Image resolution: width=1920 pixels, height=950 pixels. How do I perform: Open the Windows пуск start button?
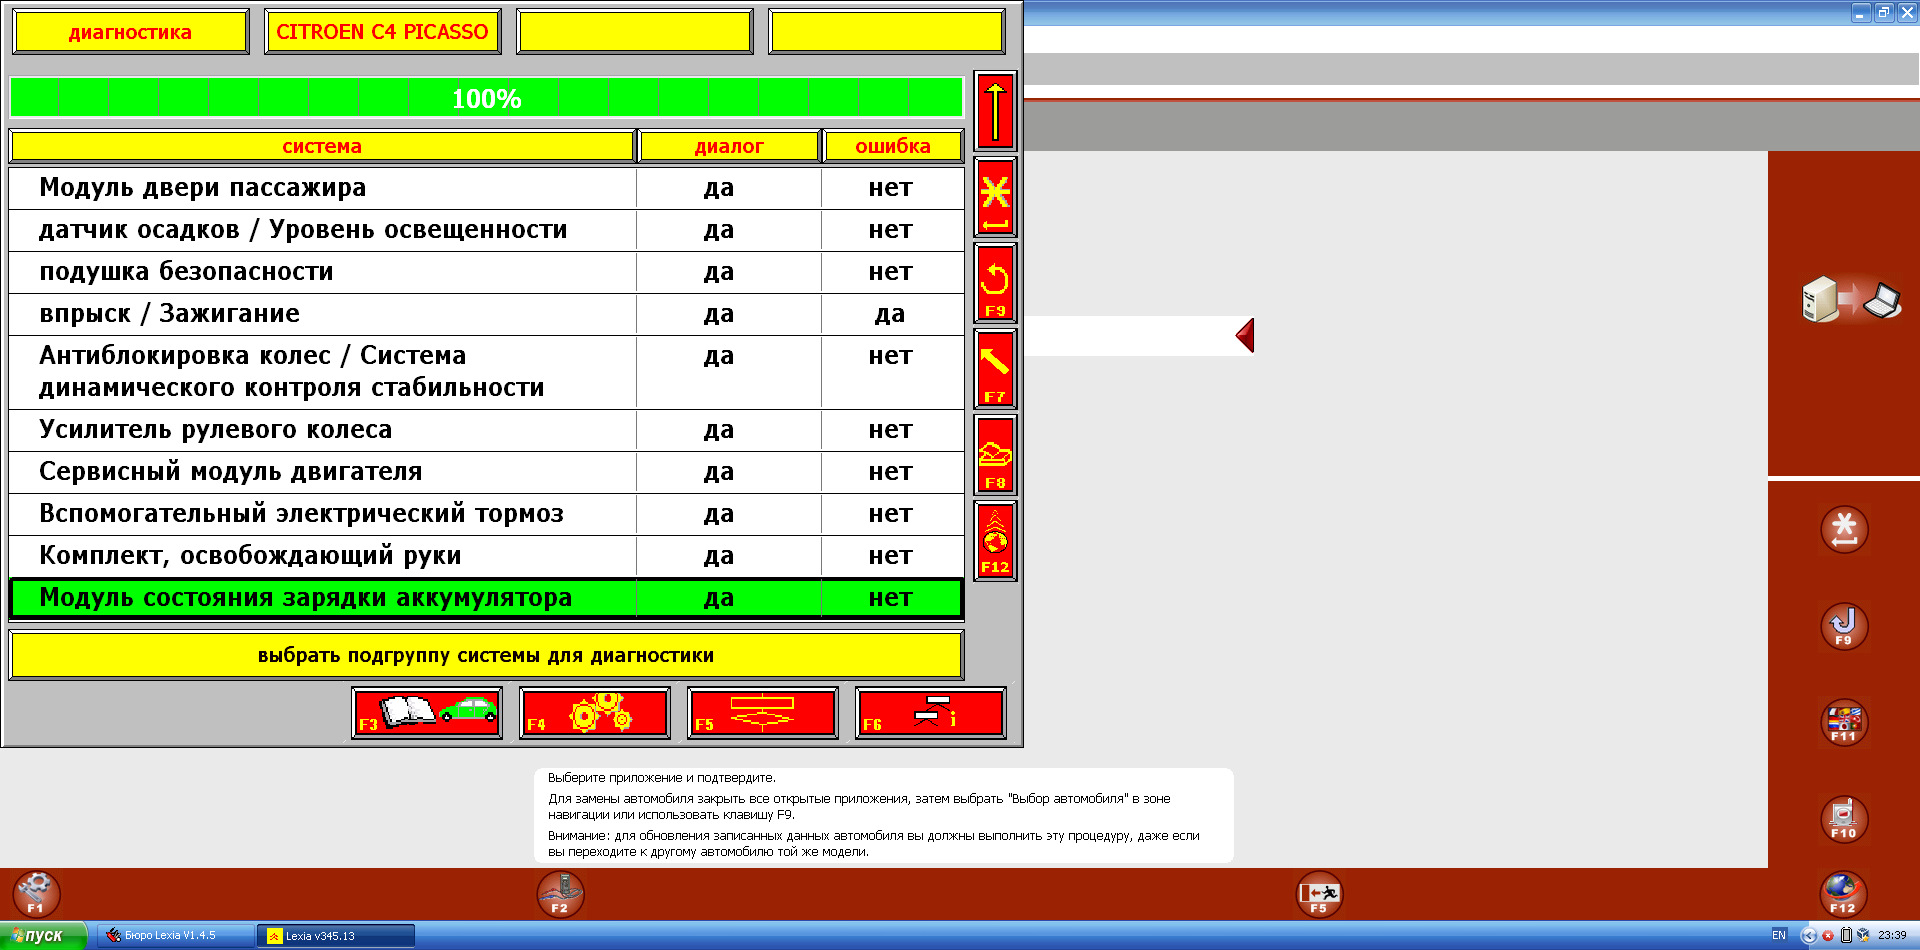click(44, 936)
